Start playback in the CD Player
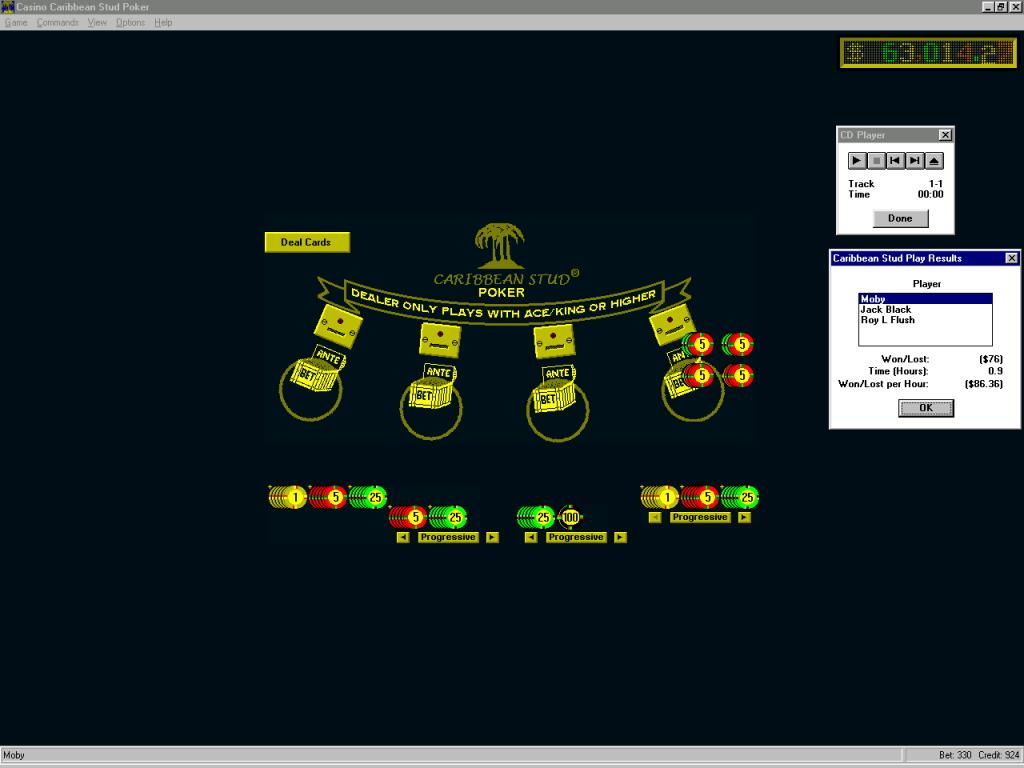 [857, 161]
